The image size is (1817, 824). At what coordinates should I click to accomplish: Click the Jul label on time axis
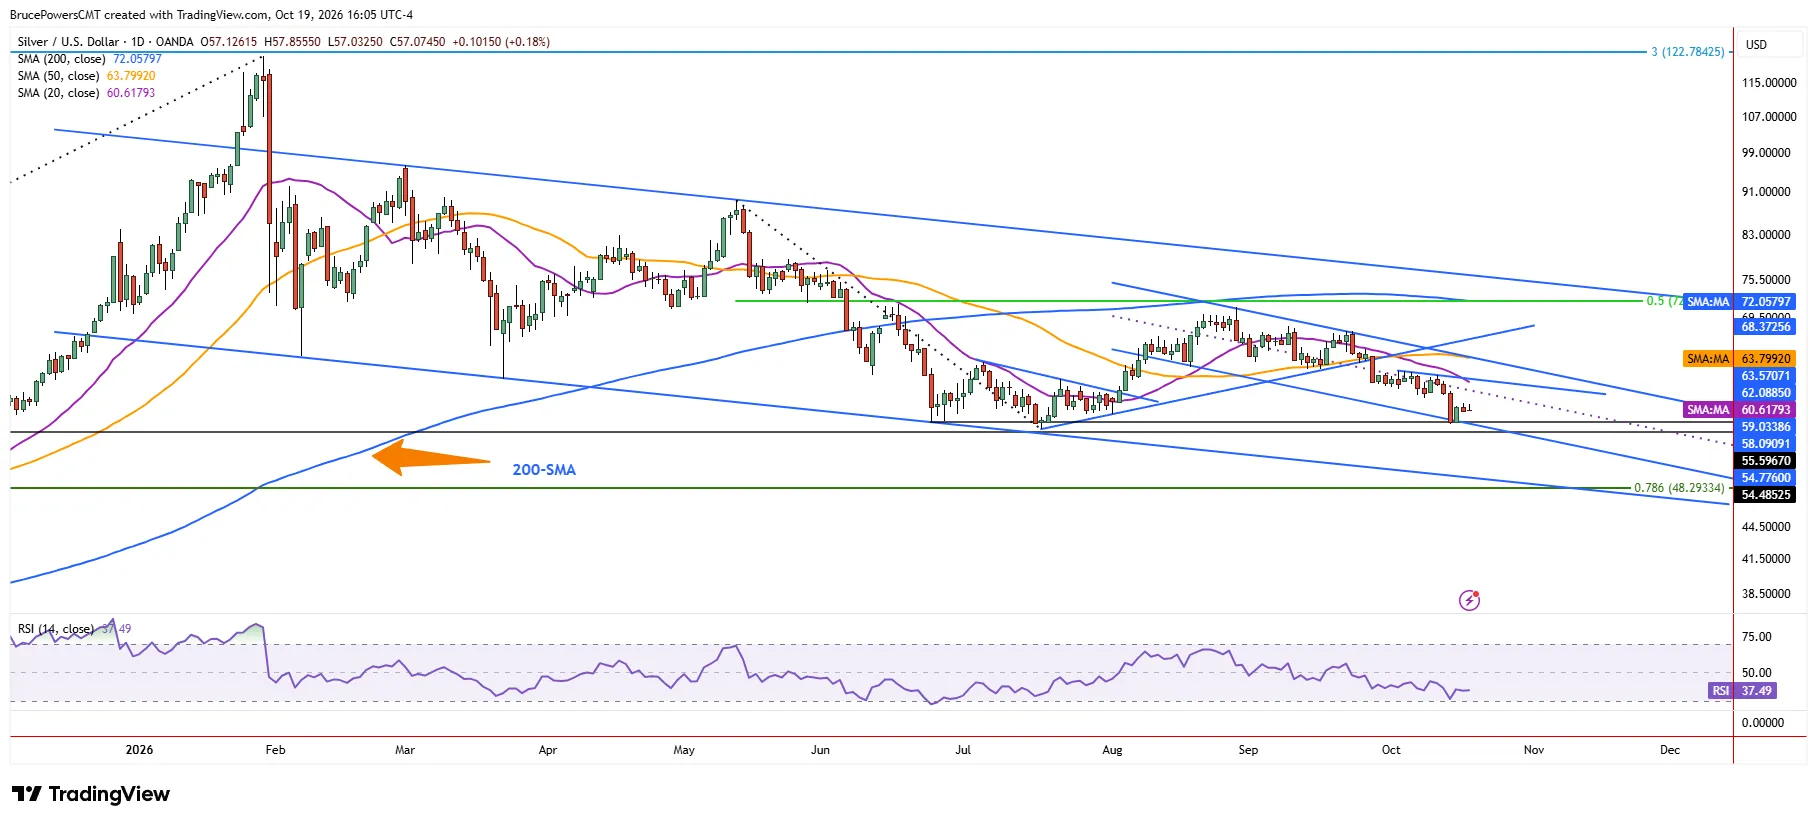point(963,750)
